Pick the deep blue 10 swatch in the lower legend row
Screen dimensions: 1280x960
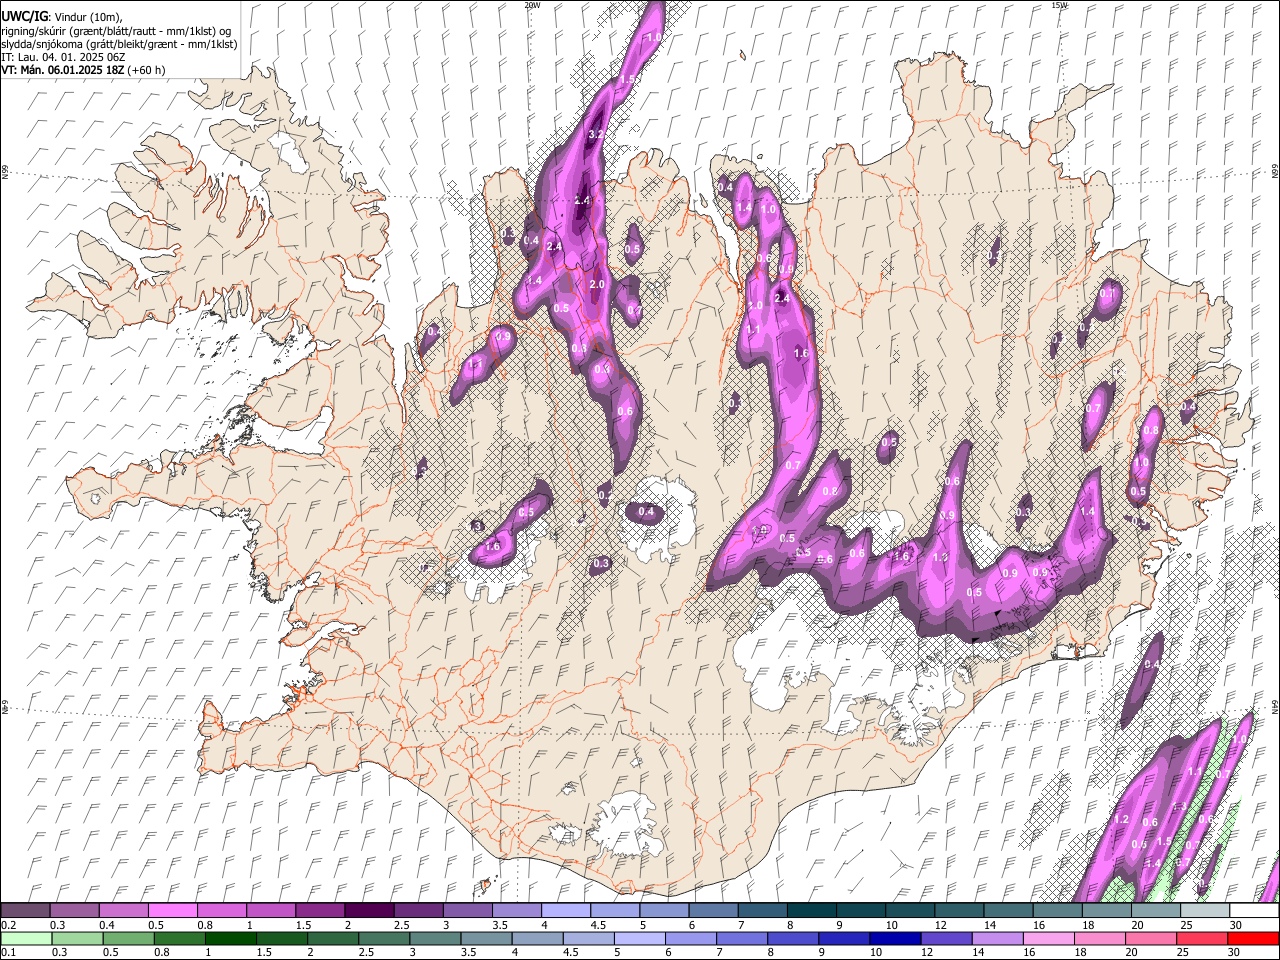pos(895,938)
